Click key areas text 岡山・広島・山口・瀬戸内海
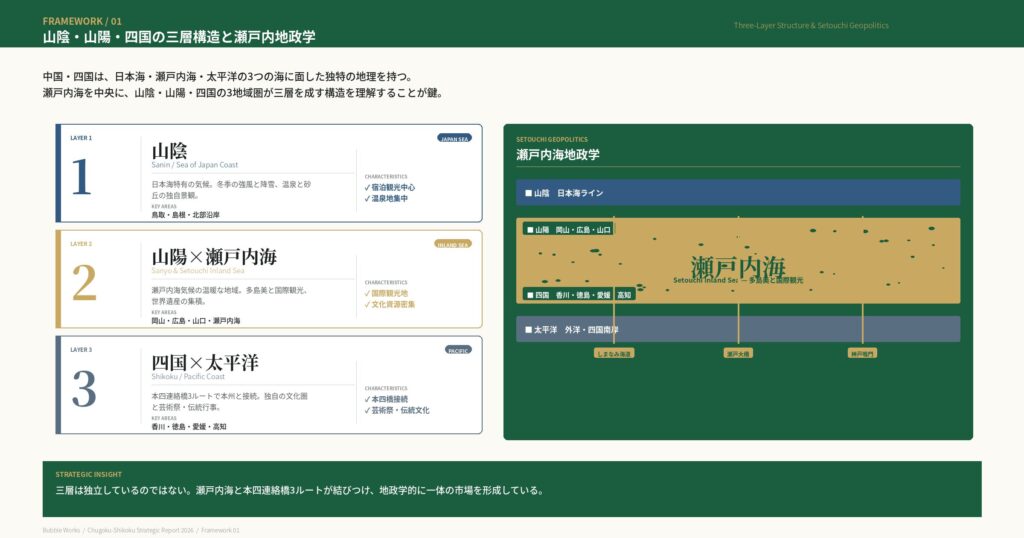This screenshot has width=1024, height=538. pos(196,321)
